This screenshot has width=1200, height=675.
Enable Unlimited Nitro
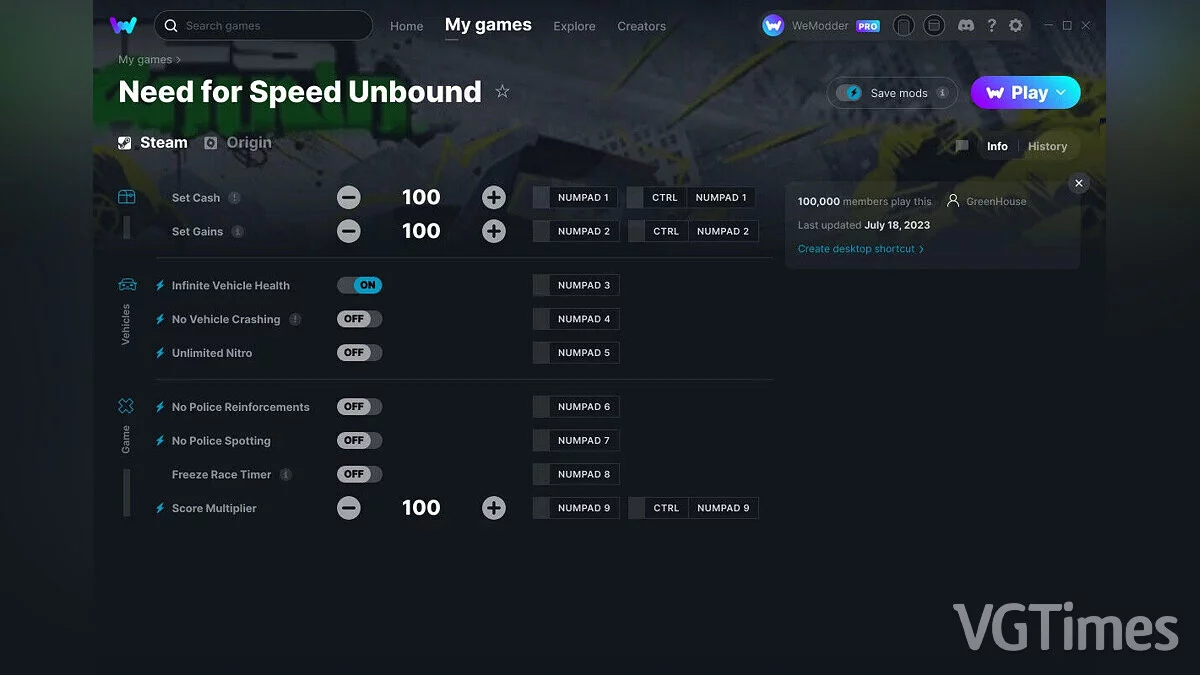[359, 352]
